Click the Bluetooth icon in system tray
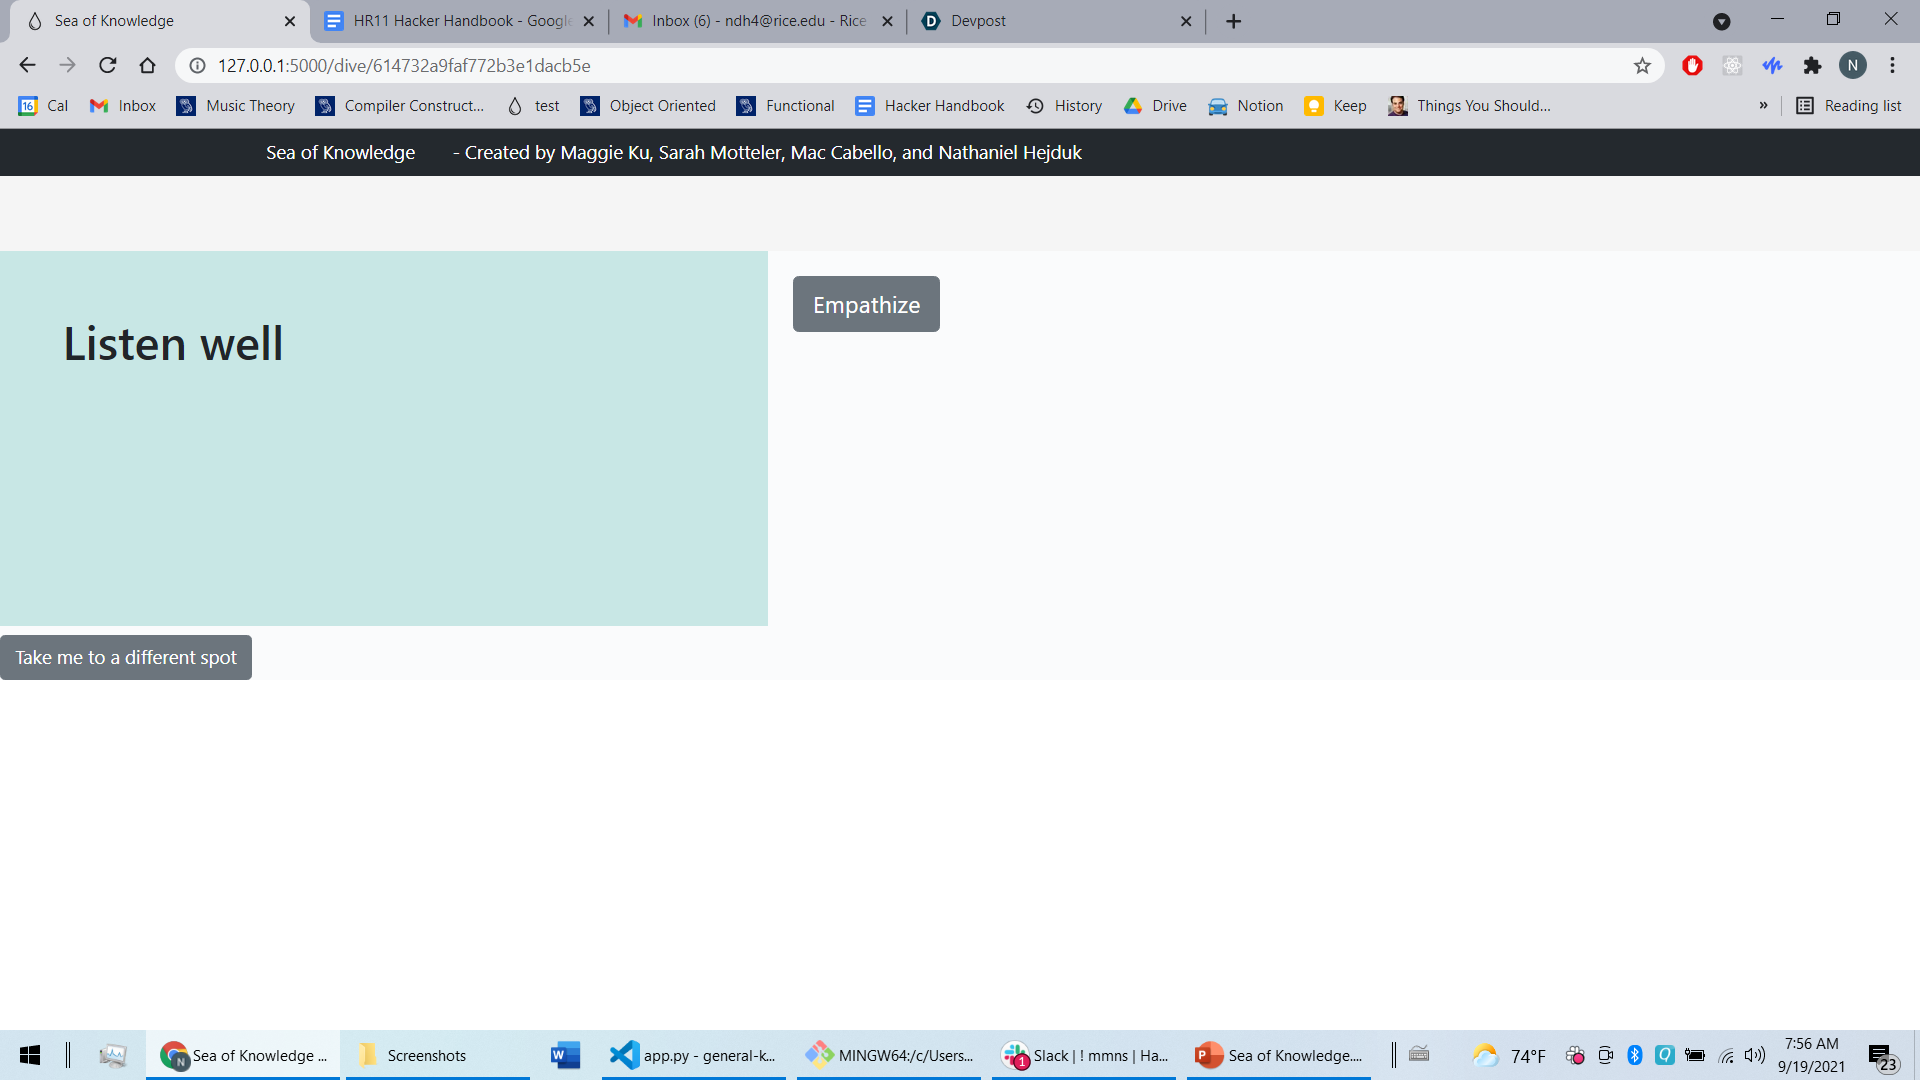1920x1080 pixels. pos(1635,1055)
